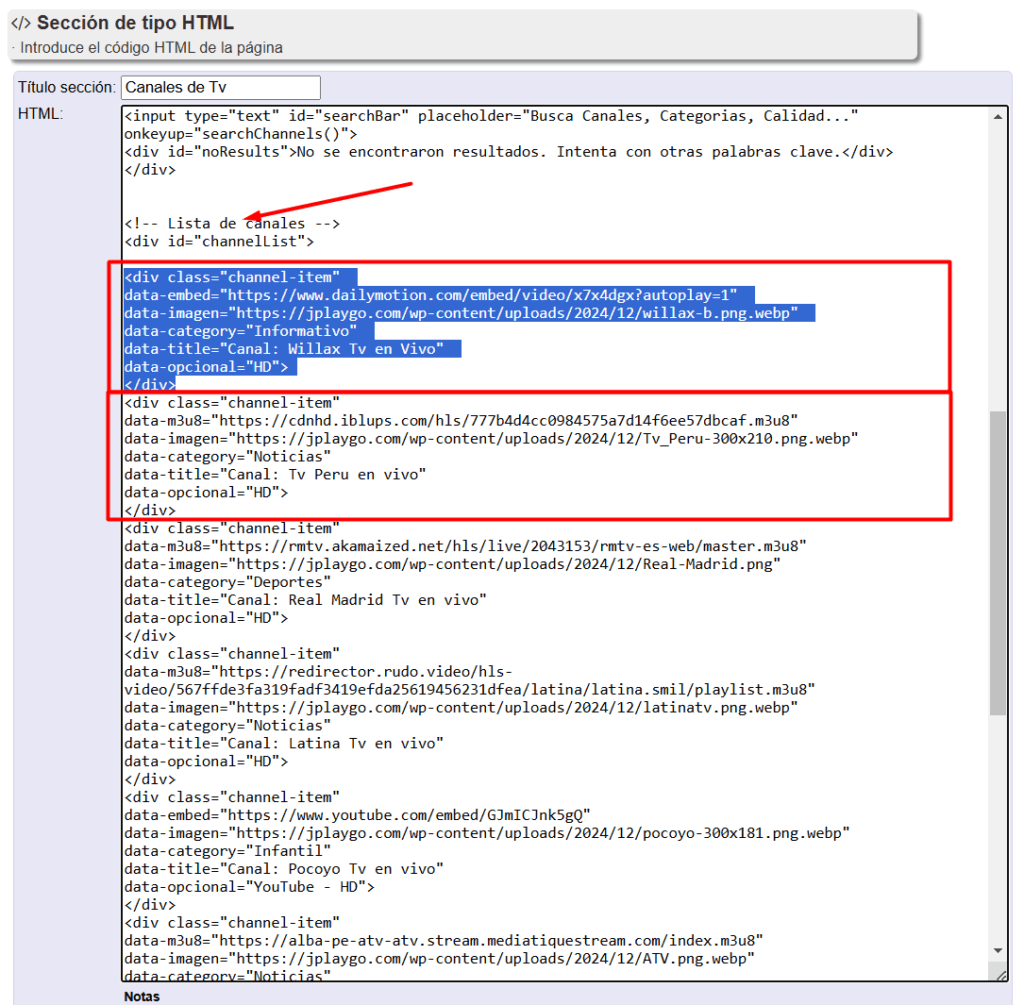The image size is (1024, 1005).
Task: Click data-opcional="YouTube - HD" line
Action: (249, 887)
